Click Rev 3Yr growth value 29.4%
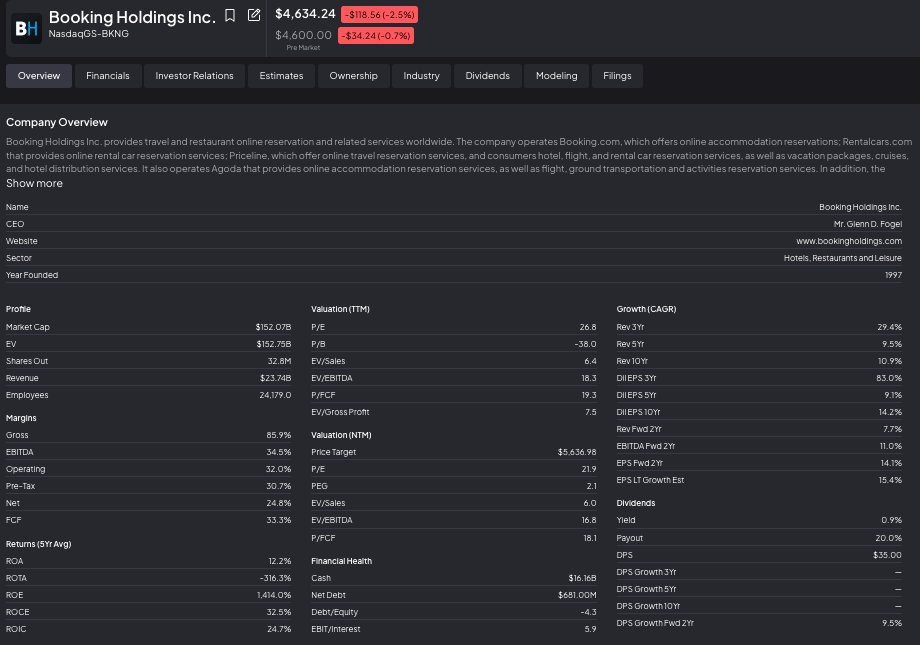920x645 pixels. click(889, 327)
